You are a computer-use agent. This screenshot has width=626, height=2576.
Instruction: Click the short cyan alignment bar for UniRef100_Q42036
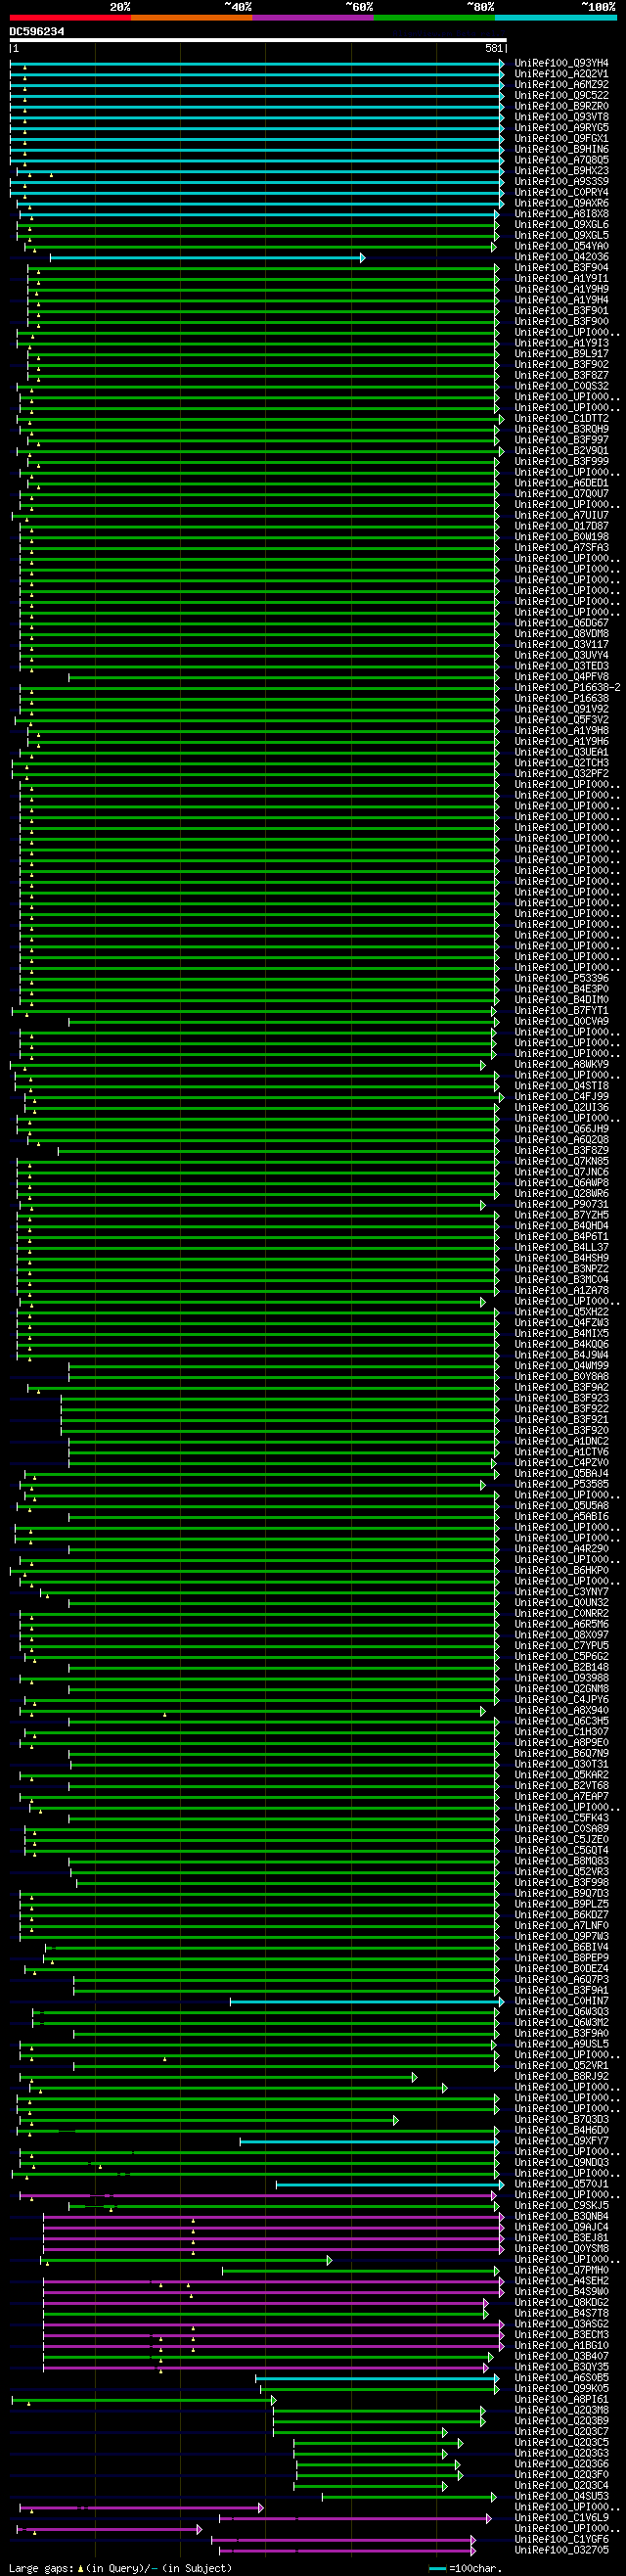[207, 258]
